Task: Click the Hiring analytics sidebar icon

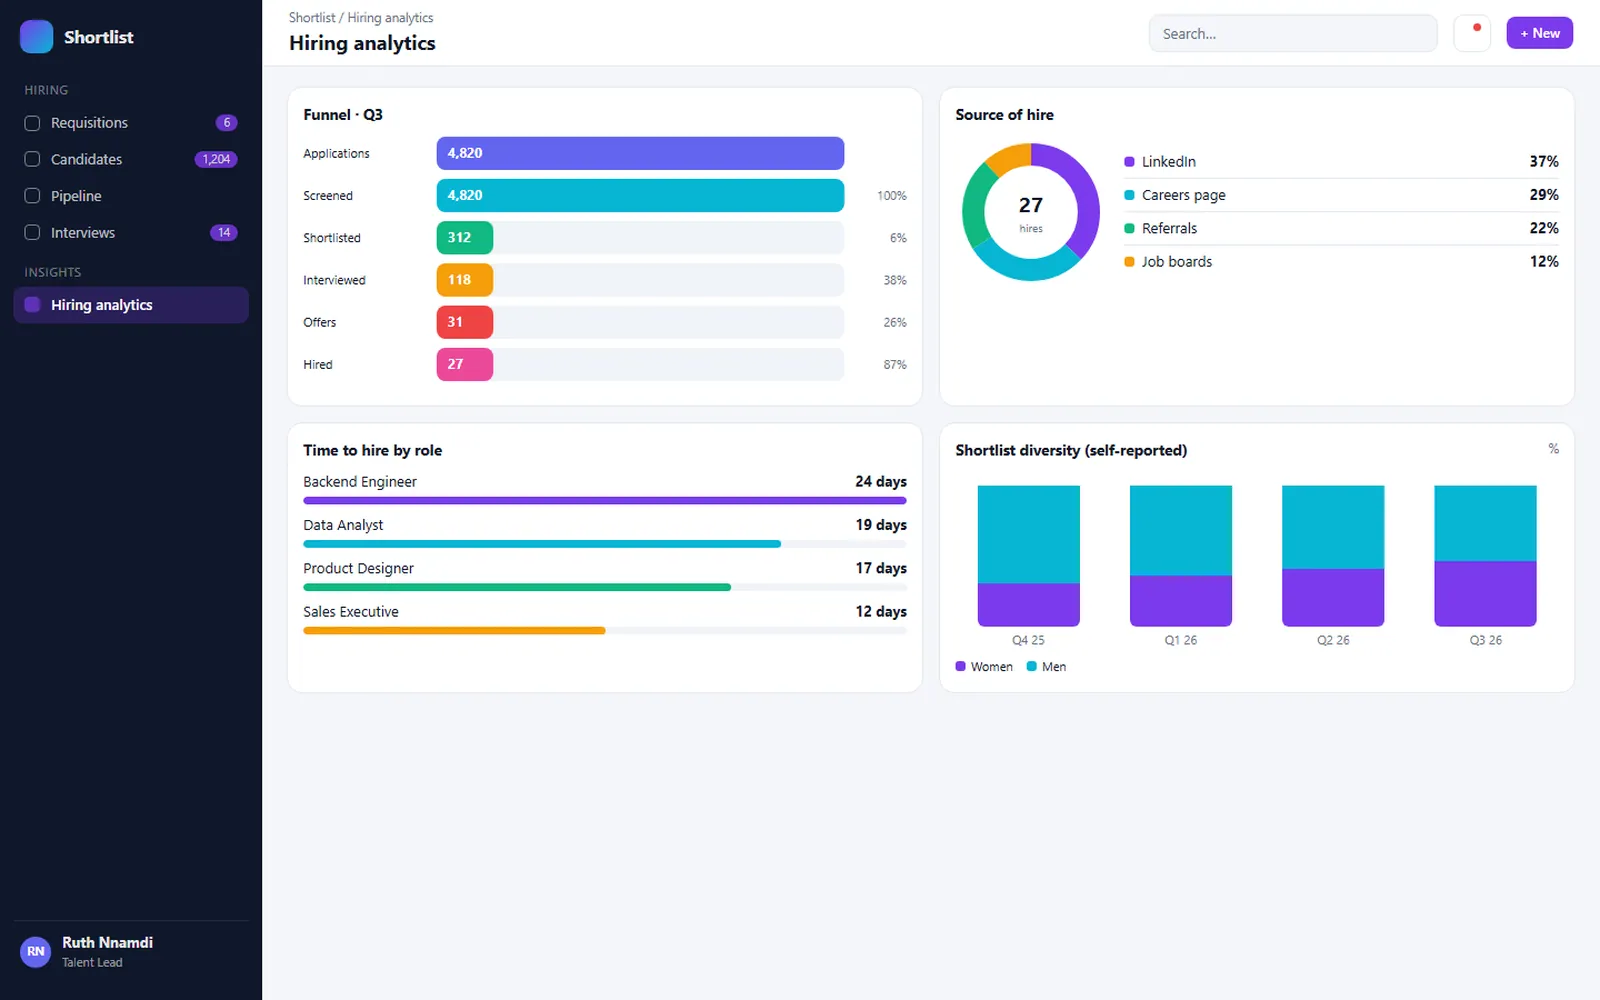Action: tap(32, 305)
